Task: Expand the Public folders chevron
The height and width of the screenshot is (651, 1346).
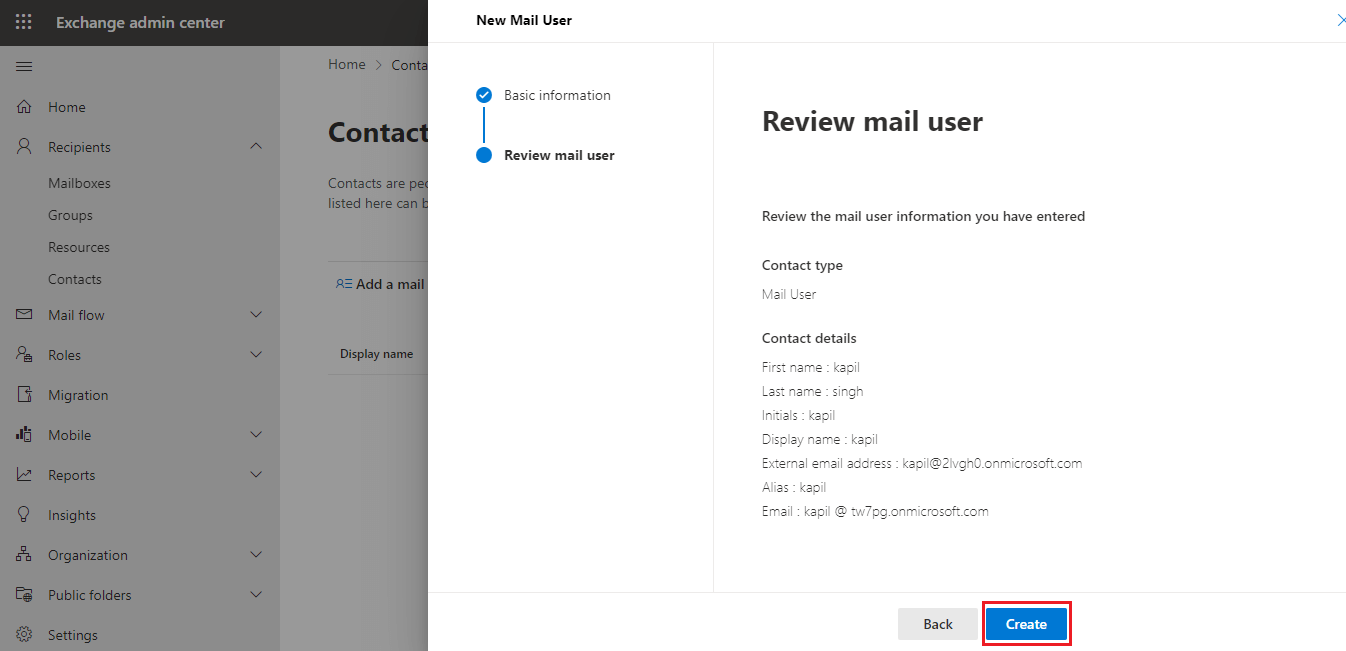Action: [256, 595]
